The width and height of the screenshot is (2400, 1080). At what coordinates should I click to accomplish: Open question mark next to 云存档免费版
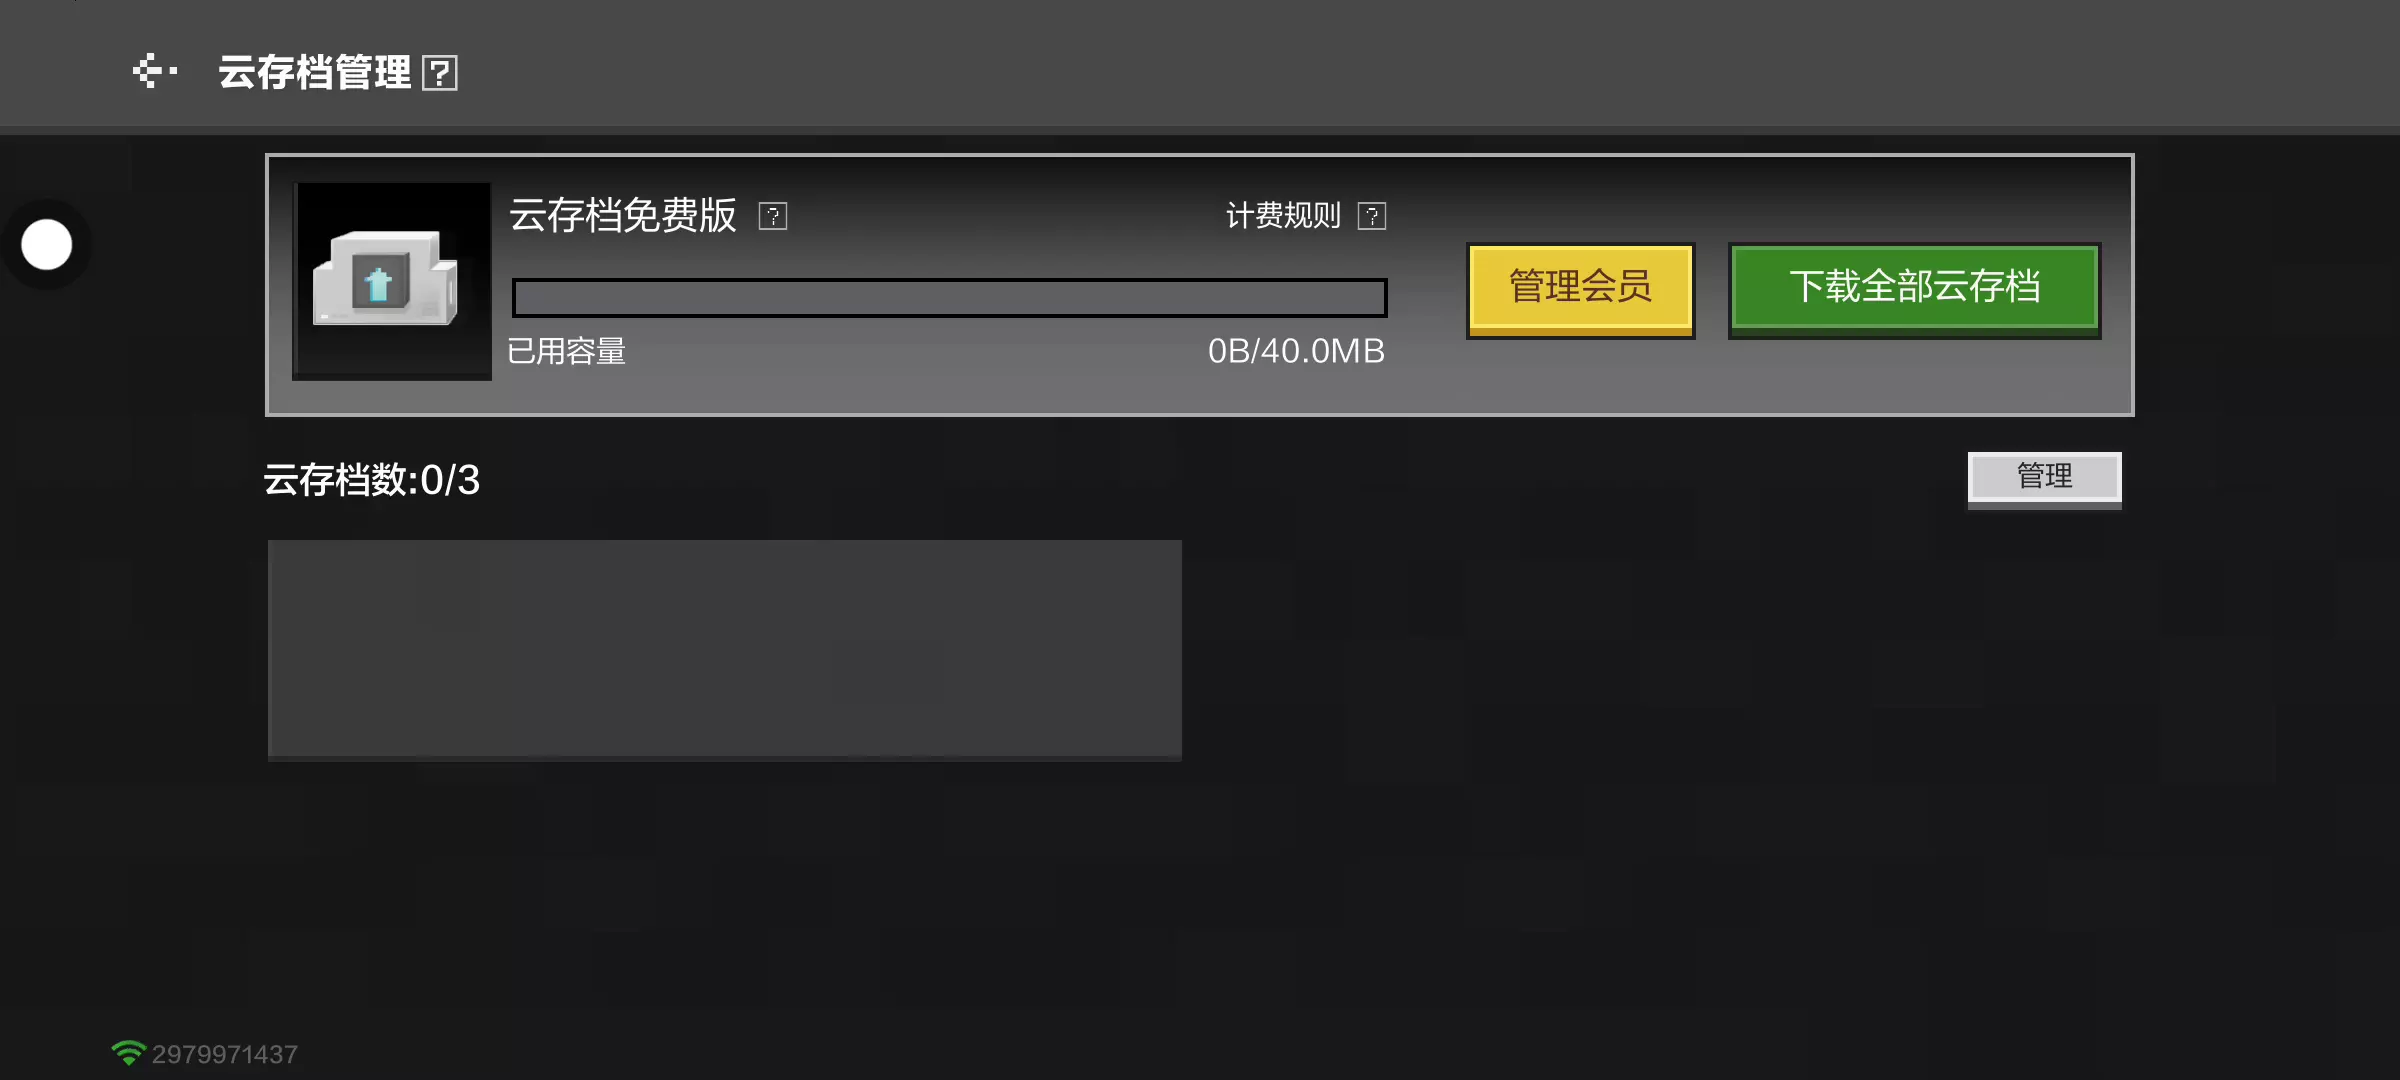pos(773,216)
